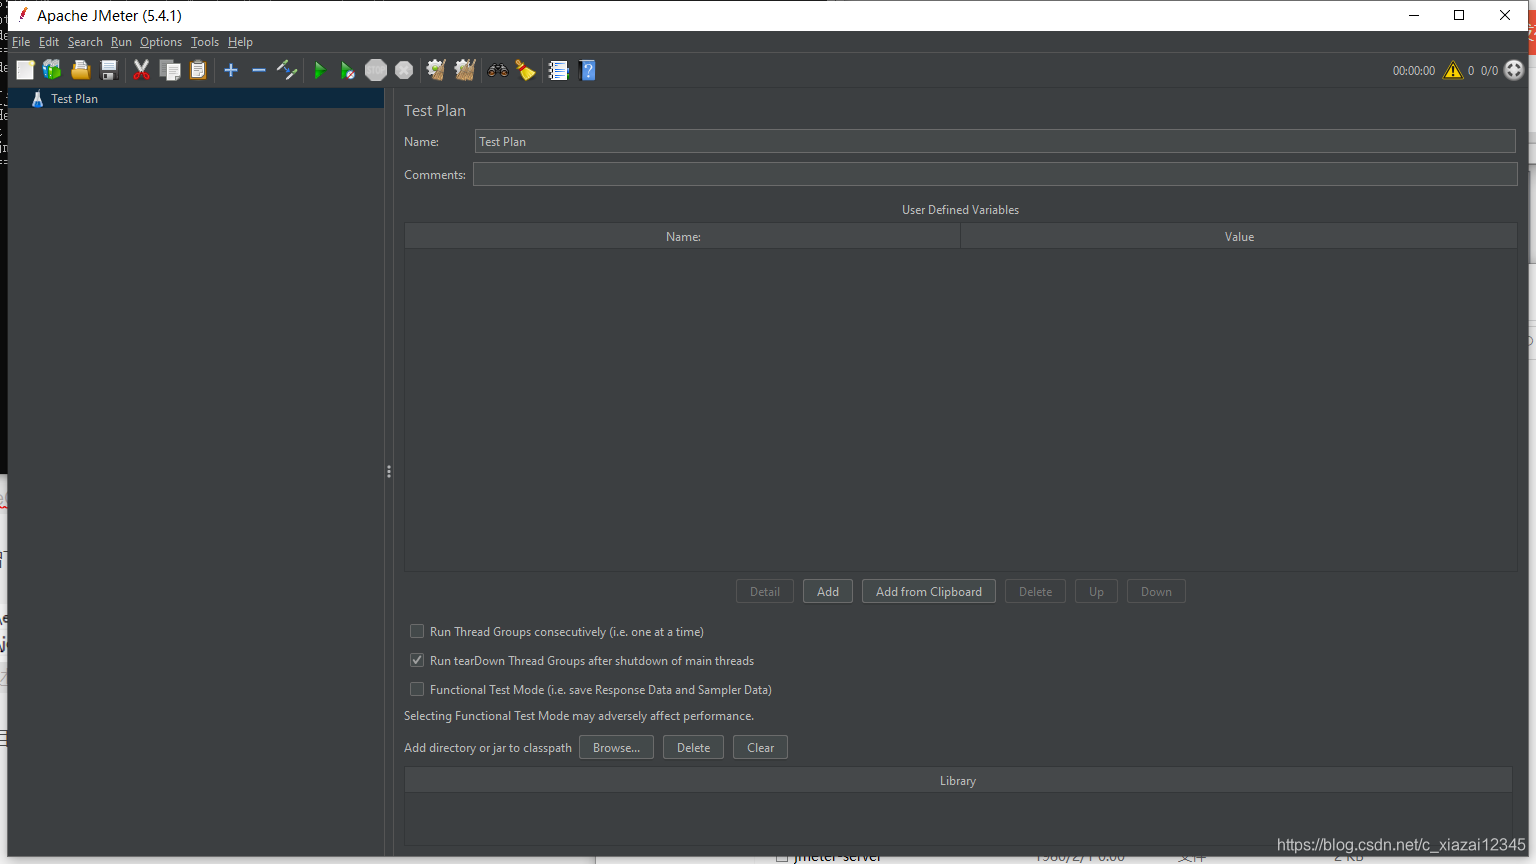This screenshot has width=1536, height=864.
Task: Click the Copy icon in toolbar
Action: 170,70
